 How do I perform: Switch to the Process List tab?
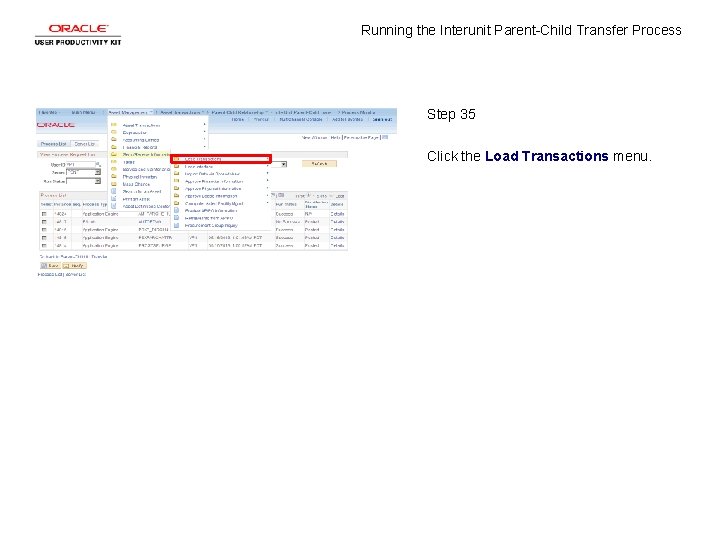click(x=53, y=144)
